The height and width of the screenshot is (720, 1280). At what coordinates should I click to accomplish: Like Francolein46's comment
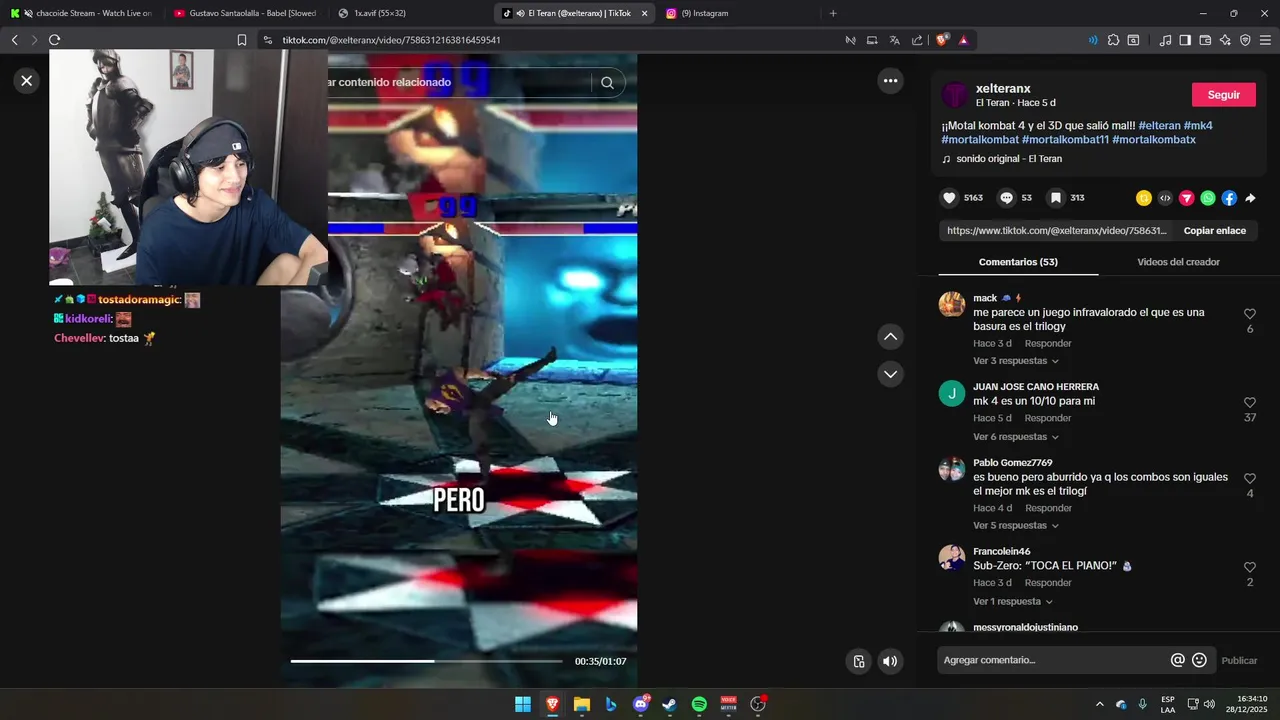(x=1249, y=568)
